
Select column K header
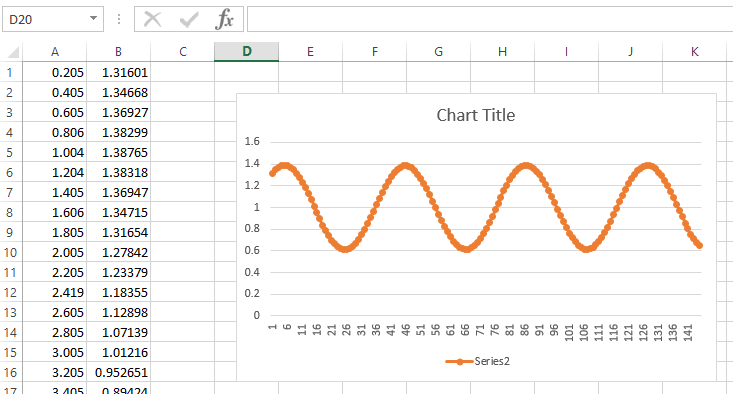[695, 51]
